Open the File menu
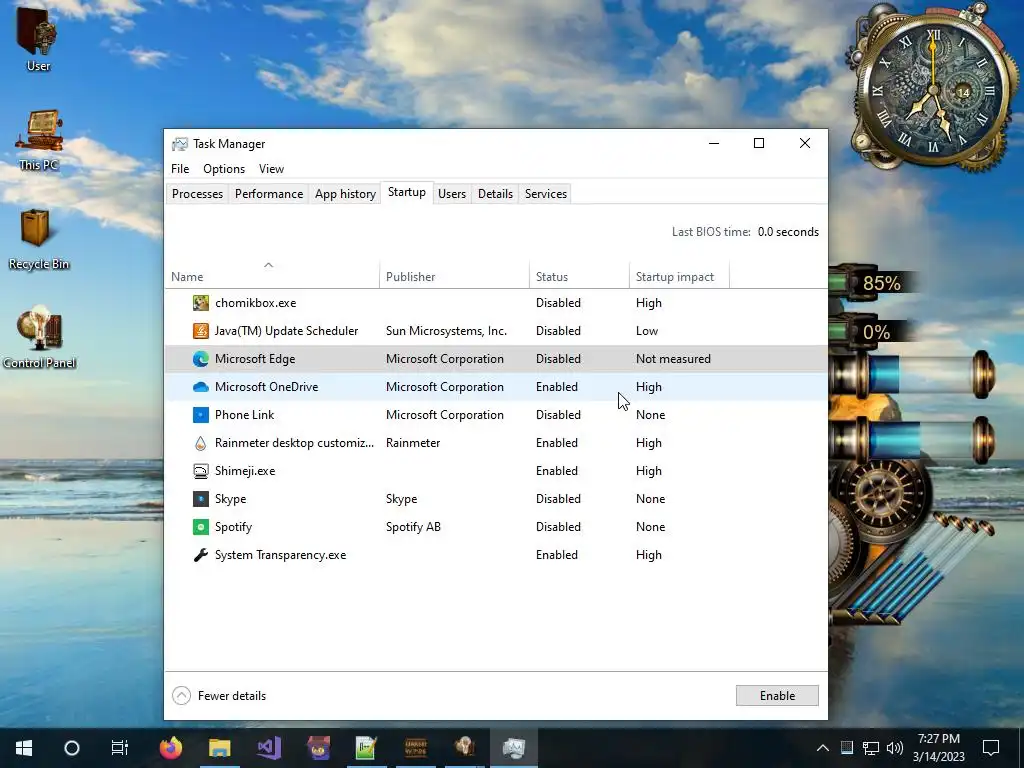Viewport: 1024px width, 768px height. 180,168
